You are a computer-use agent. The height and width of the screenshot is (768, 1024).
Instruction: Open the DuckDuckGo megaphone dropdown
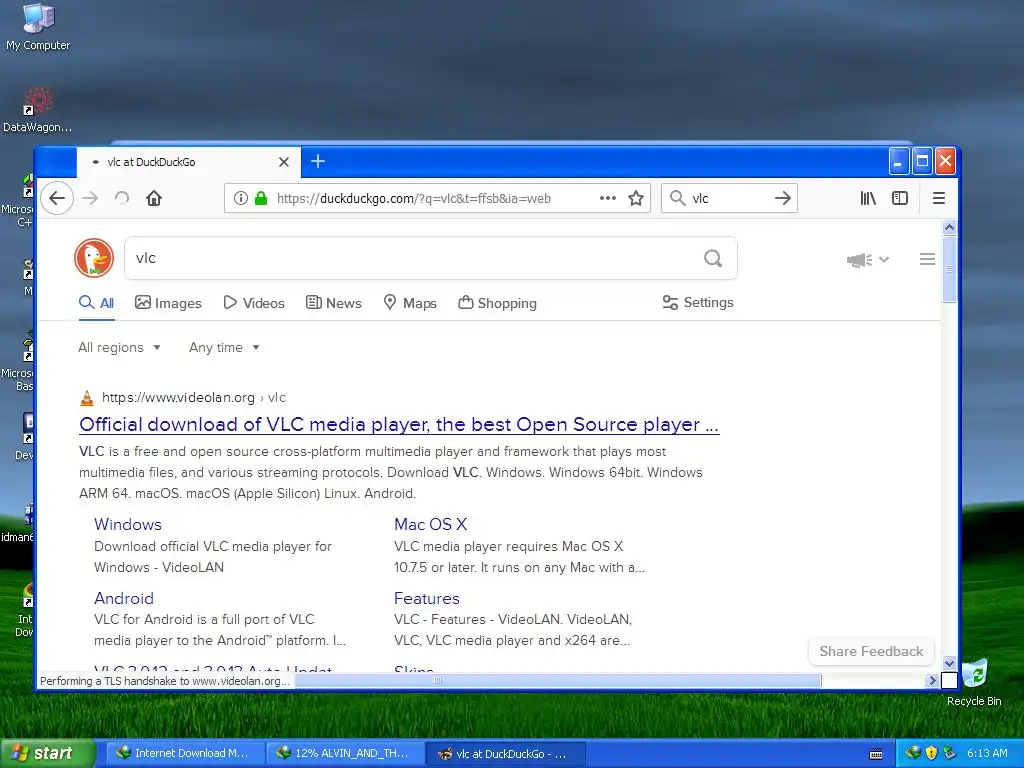(868, 260)
